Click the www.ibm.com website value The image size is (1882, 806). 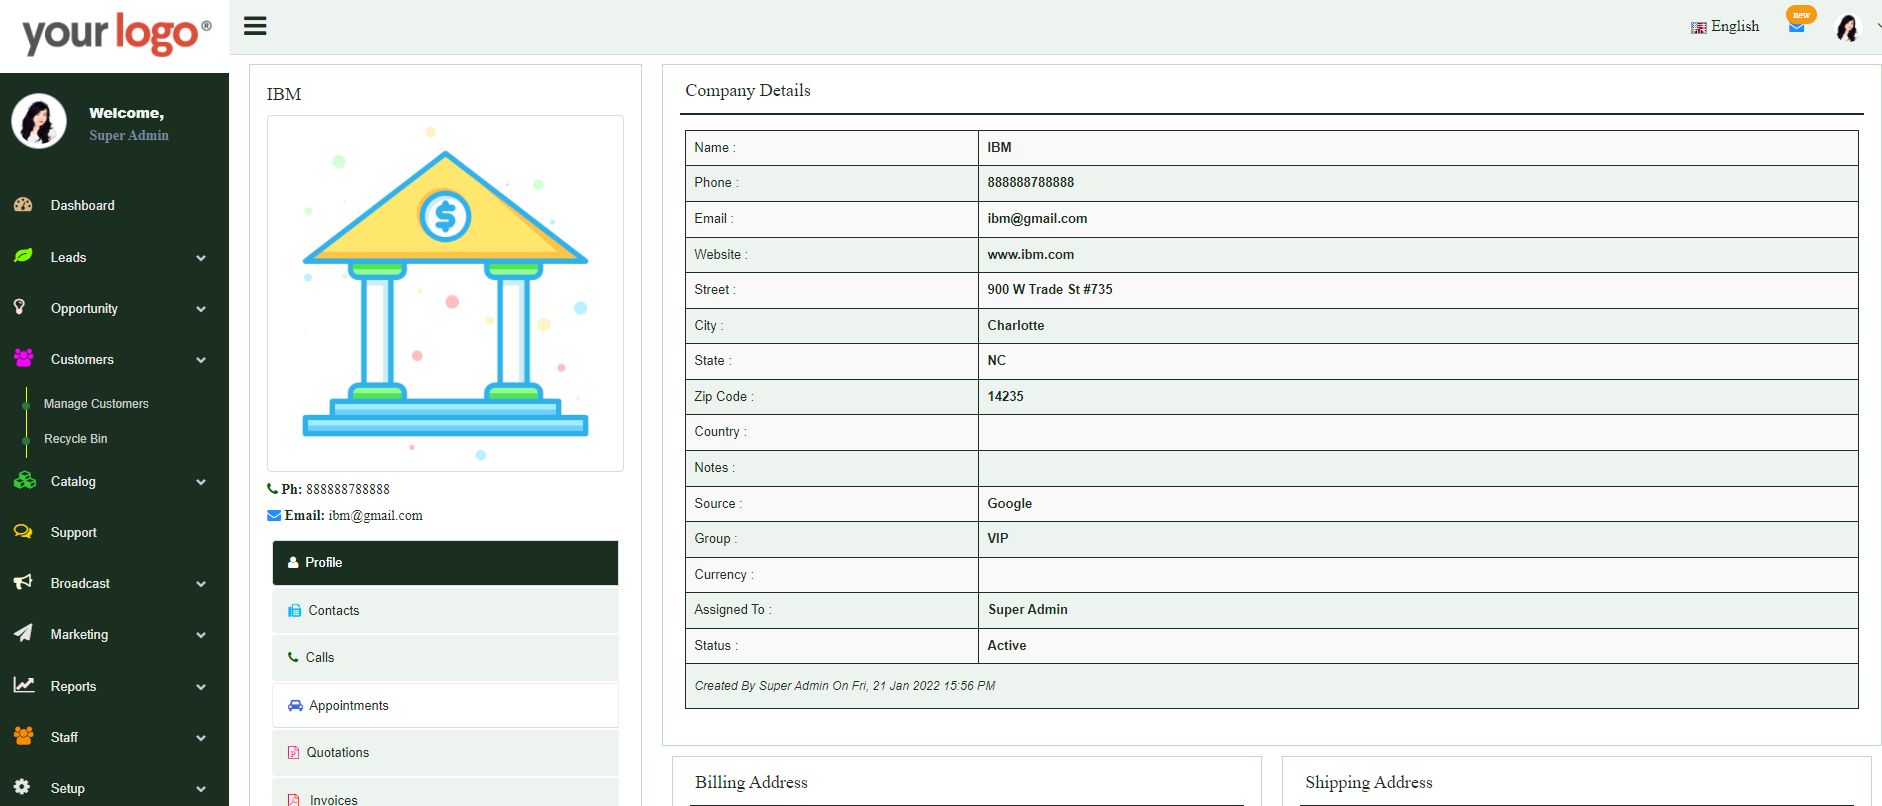tap(1031, 255)
